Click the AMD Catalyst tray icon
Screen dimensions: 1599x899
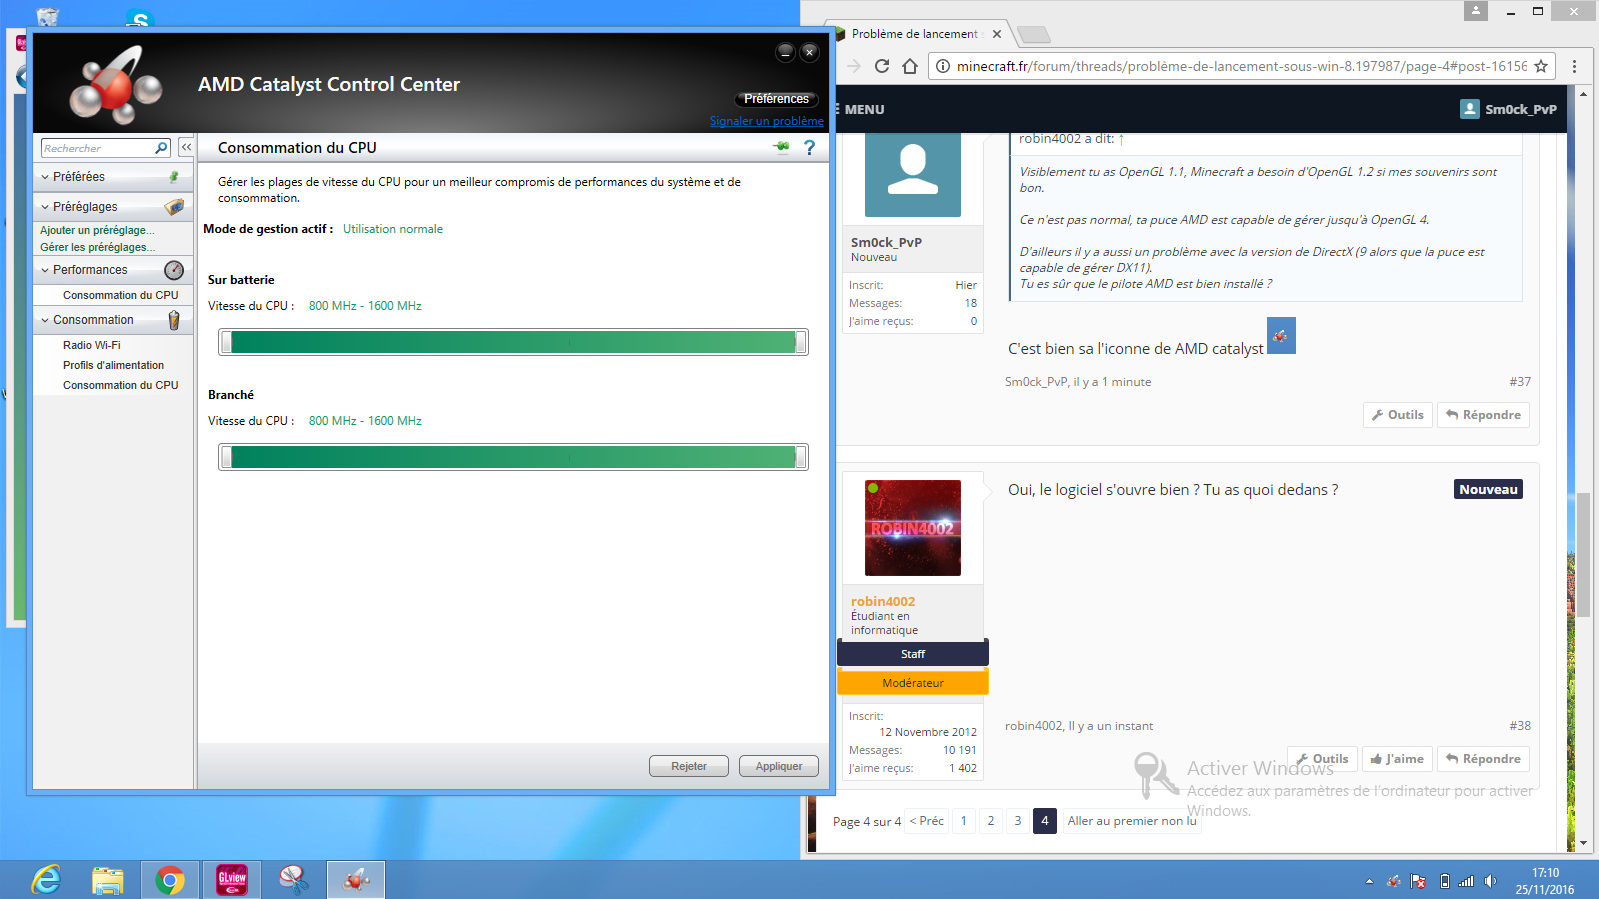[x=1394, y=881]
